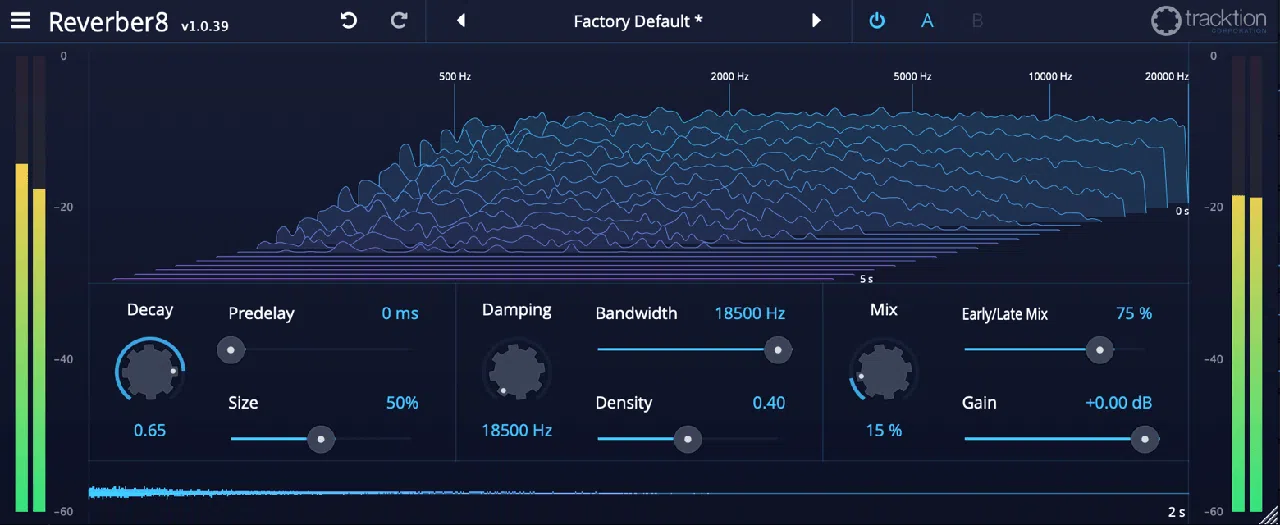Select previous preset with left arrow
Image resolution: width=1280 pixels, height=525 pixels.
pyautogui.click(x=461, y=21)
